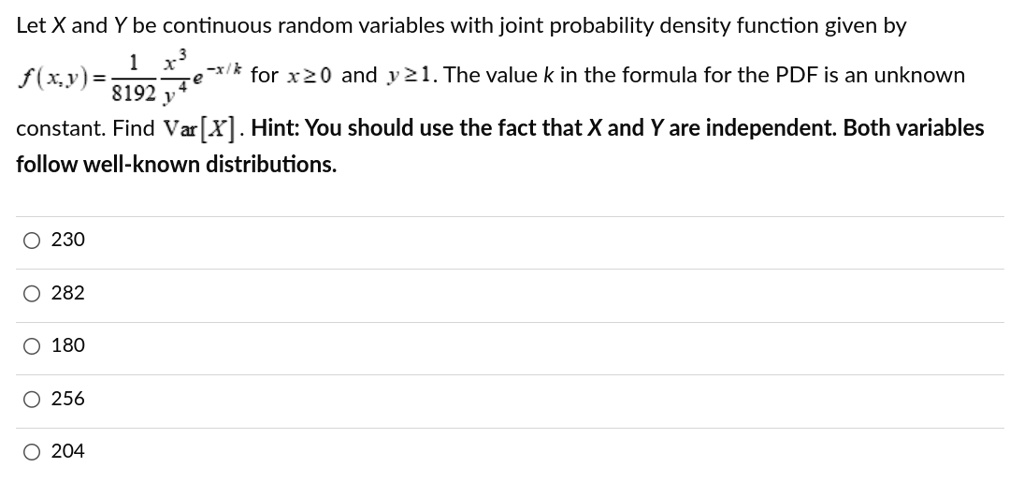Click the answer label text 180
The height and width of the screenshot is (482, 1024).
(x=68, y=345)
